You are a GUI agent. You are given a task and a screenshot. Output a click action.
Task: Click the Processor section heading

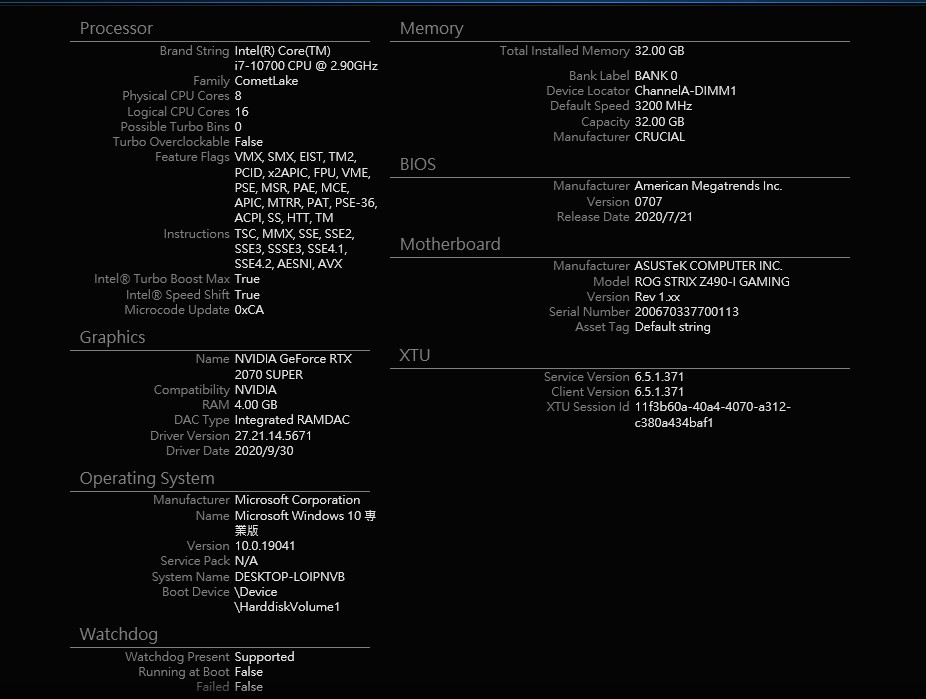point(116,28)
